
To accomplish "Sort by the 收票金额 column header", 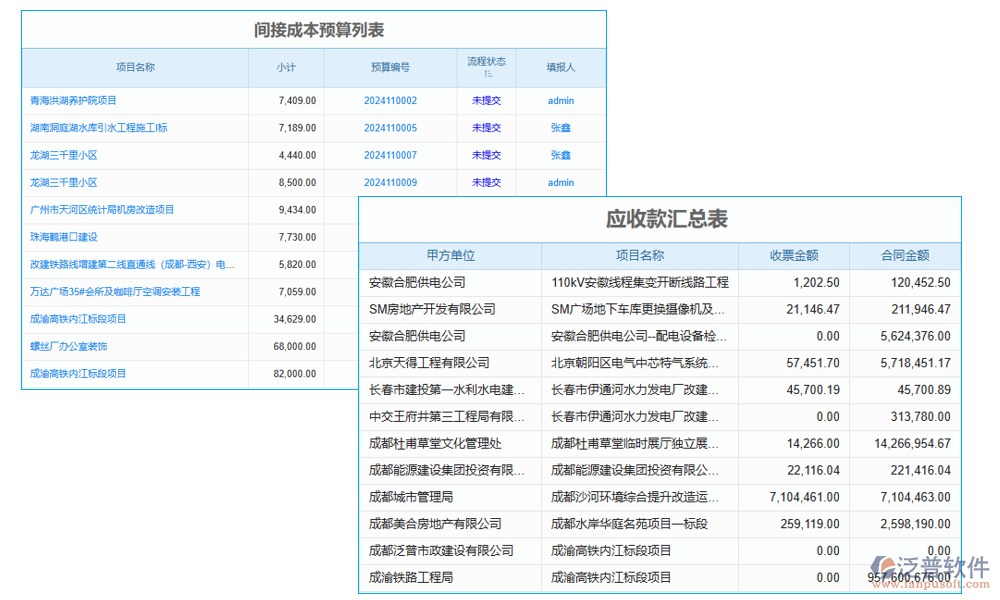I will pyautogui.click(x=797, y=256).
